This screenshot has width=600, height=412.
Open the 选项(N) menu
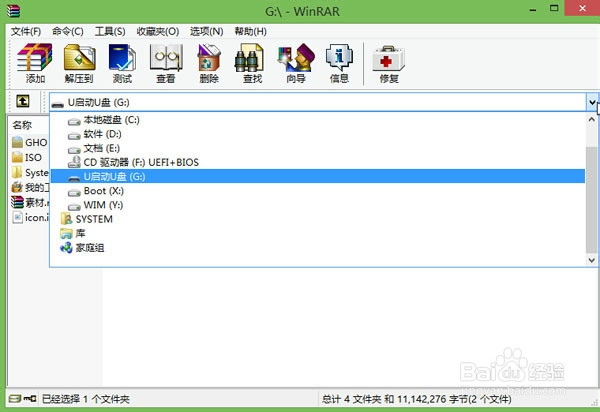click(x=207, y=31)
